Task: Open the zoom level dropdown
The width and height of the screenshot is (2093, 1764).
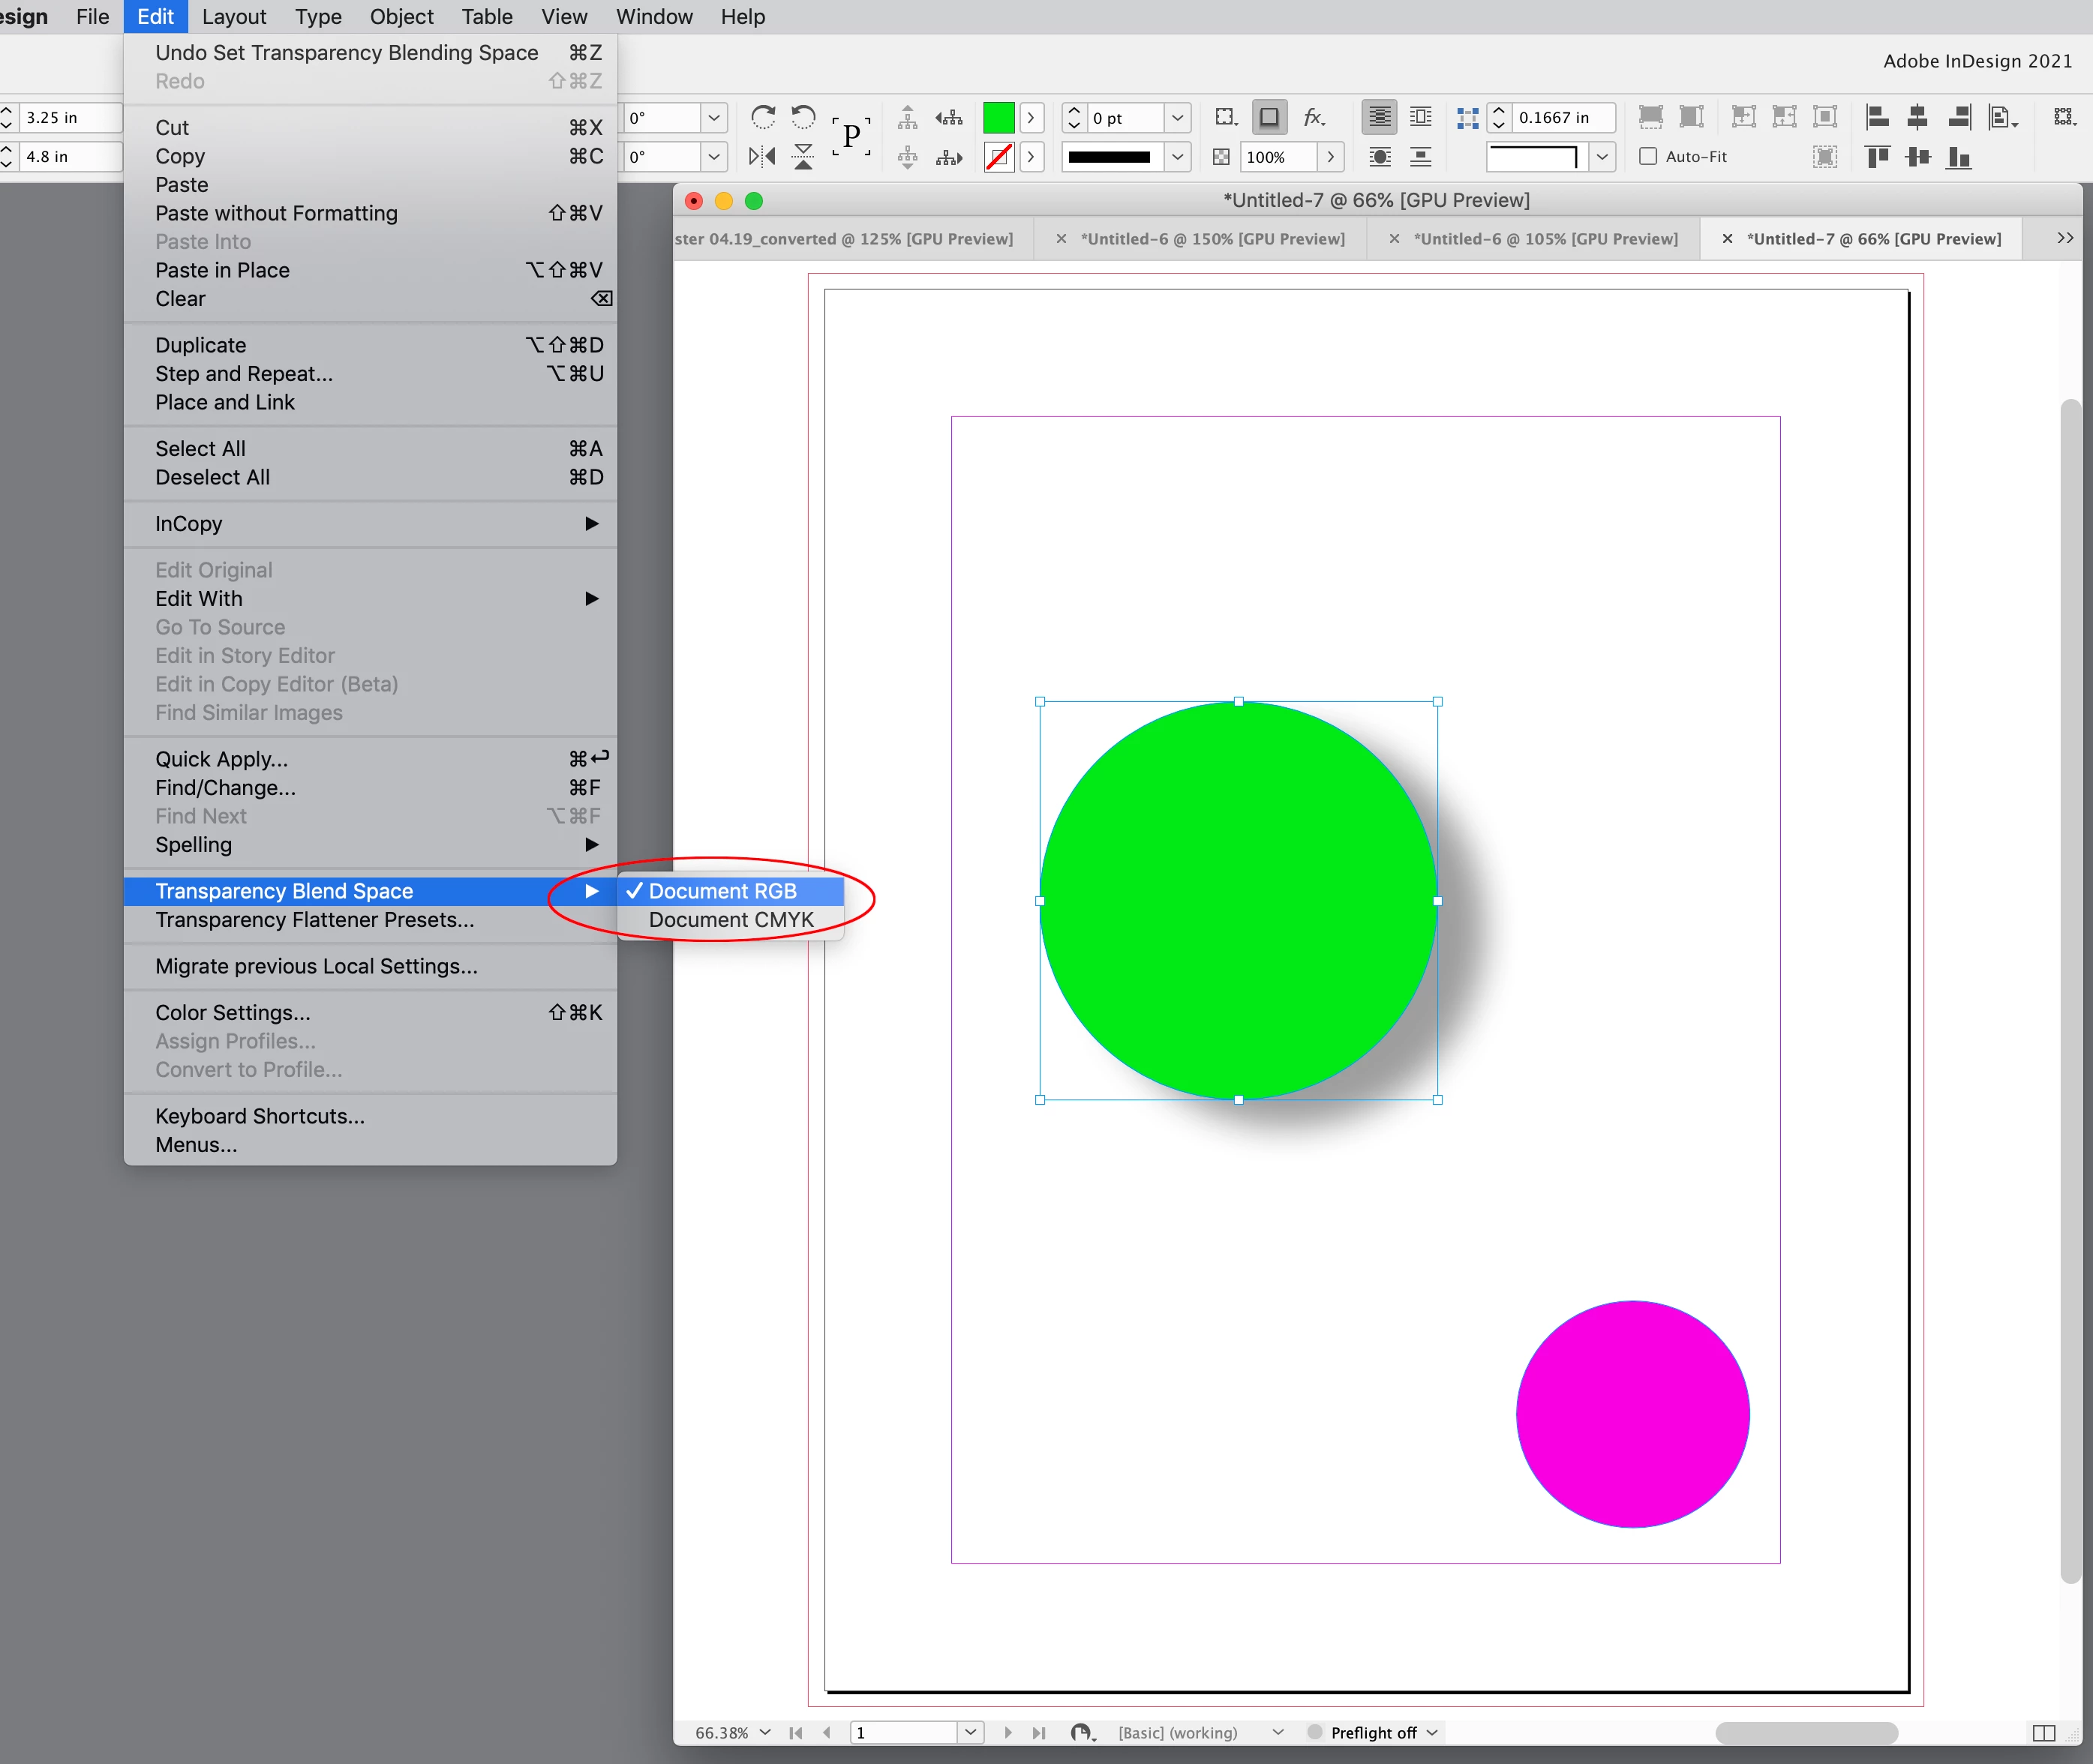Action: point(765,1732)
